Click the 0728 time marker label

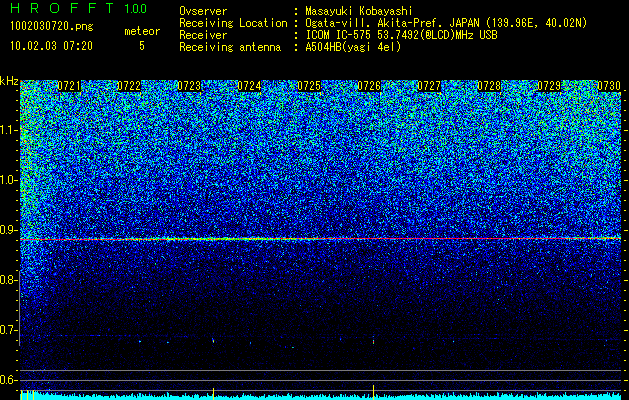(x=489, y=86)
